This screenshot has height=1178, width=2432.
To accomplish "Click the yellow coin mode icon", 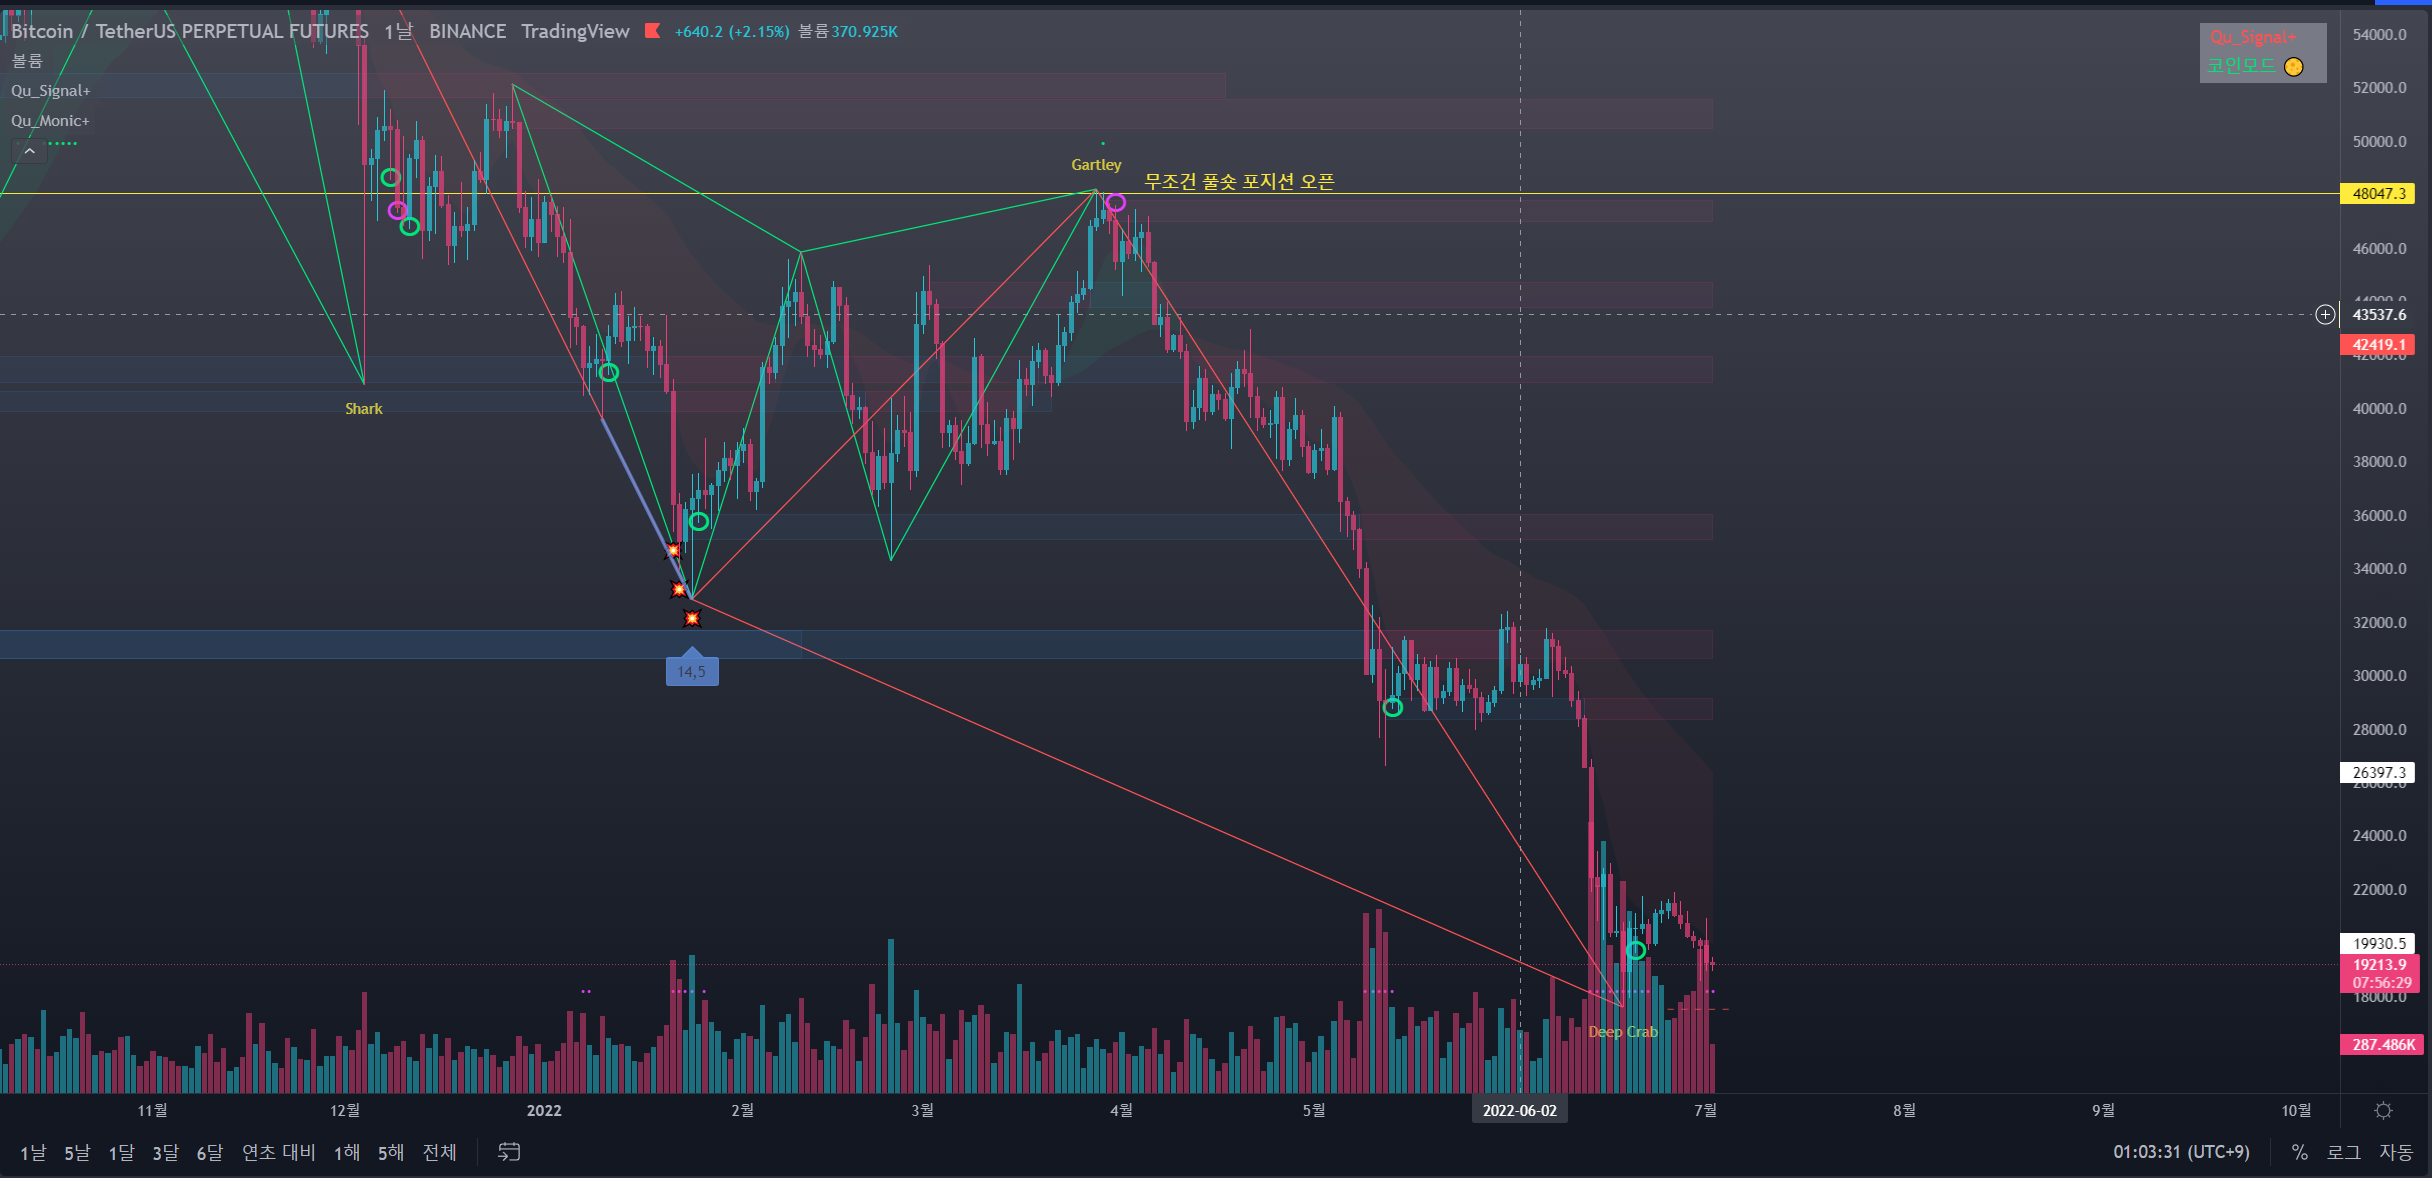I will point(2294,67).
